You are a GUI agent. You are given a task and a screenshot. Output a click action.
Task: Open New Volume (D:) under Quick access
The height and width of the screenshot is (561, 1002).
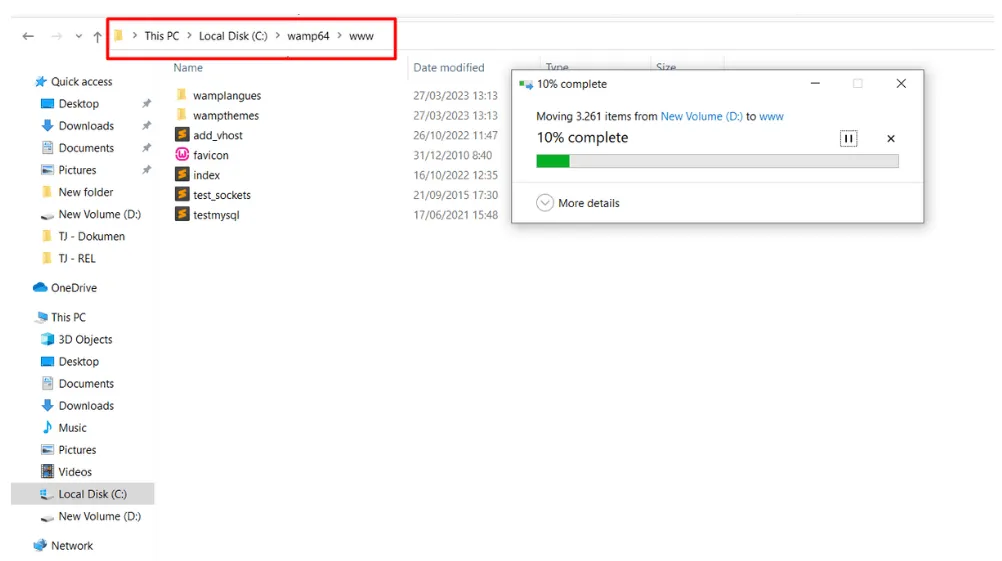100,215
